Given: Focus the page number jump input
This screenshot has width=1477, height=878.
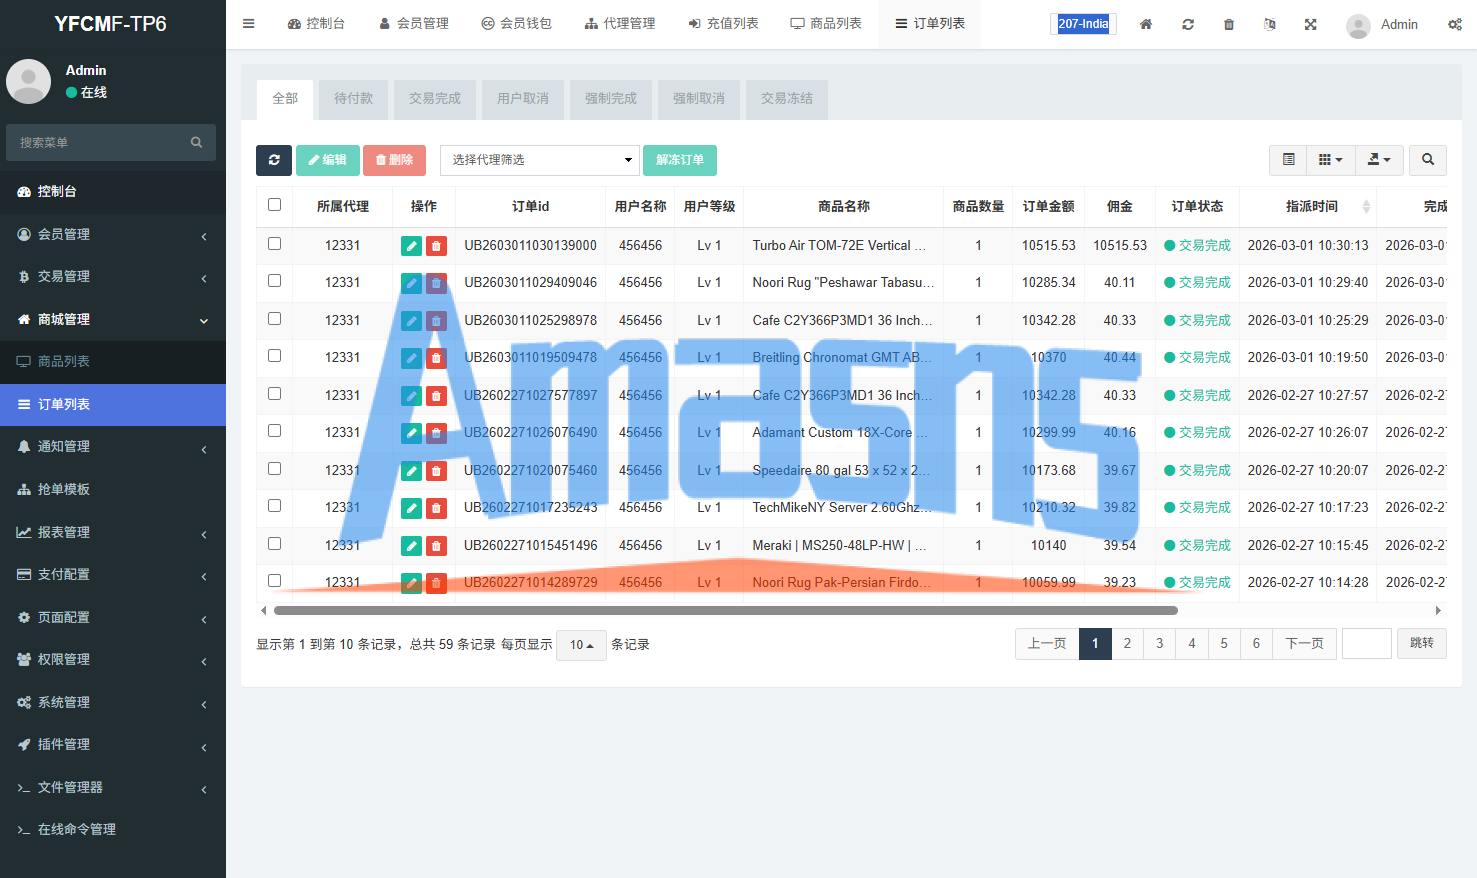Looking at the screenshot, I should (1367, 643).
